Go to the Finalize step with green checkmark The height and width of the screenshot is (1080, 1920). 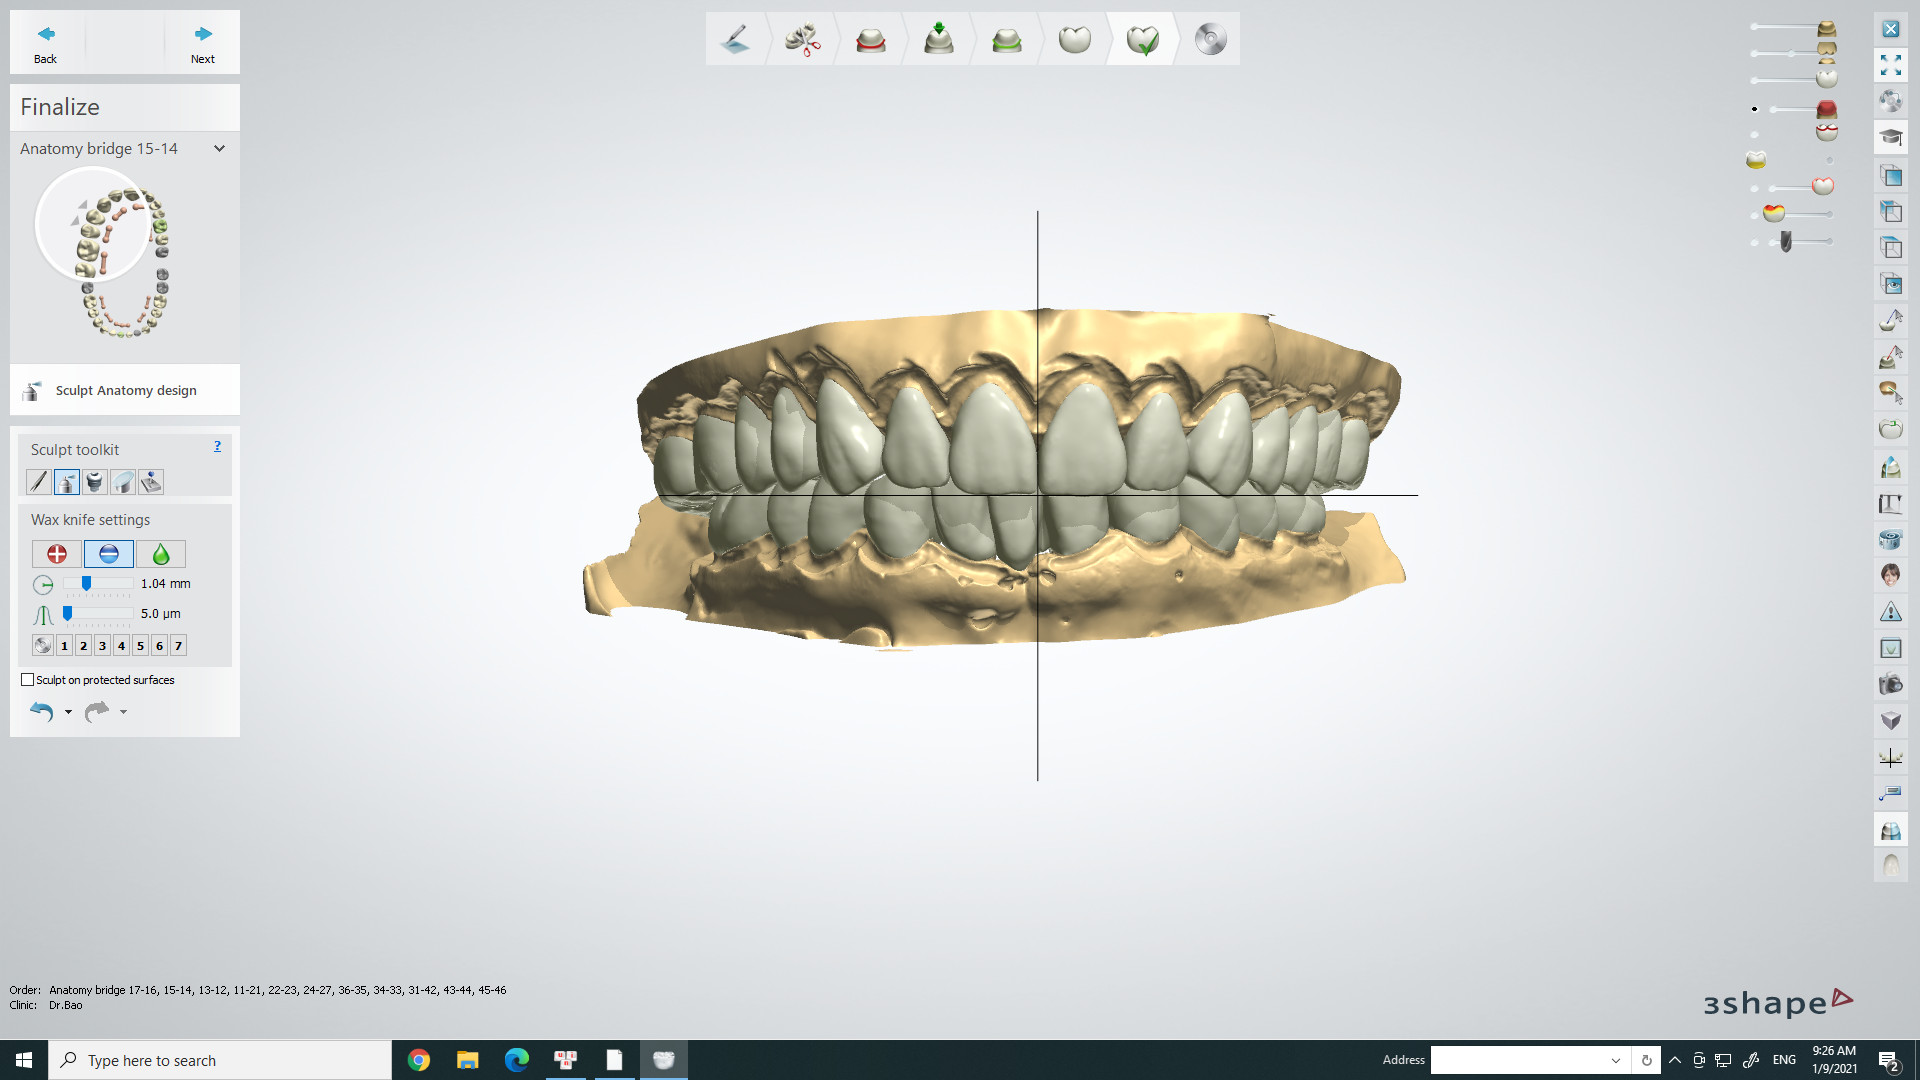[1142, 40]
